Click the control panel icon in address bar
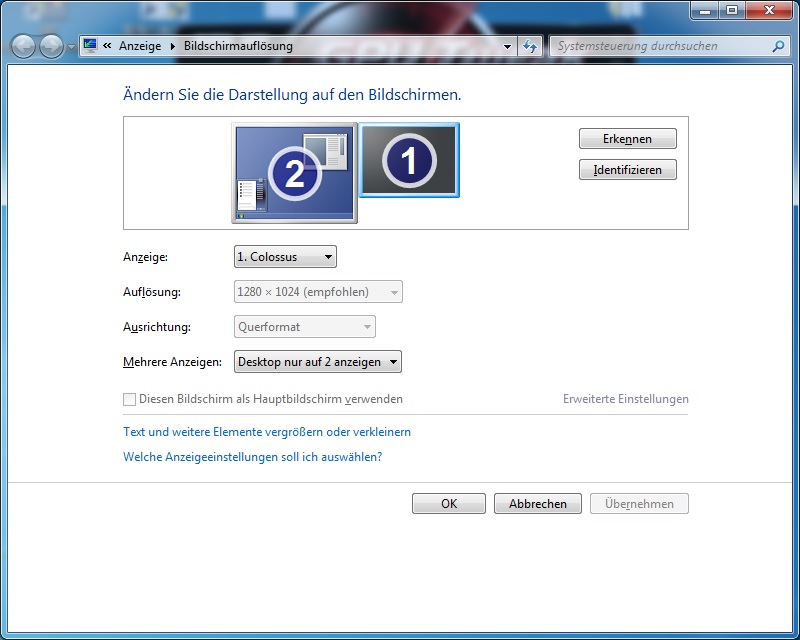Viewport: 800px width, 640px height. point(90,46)
